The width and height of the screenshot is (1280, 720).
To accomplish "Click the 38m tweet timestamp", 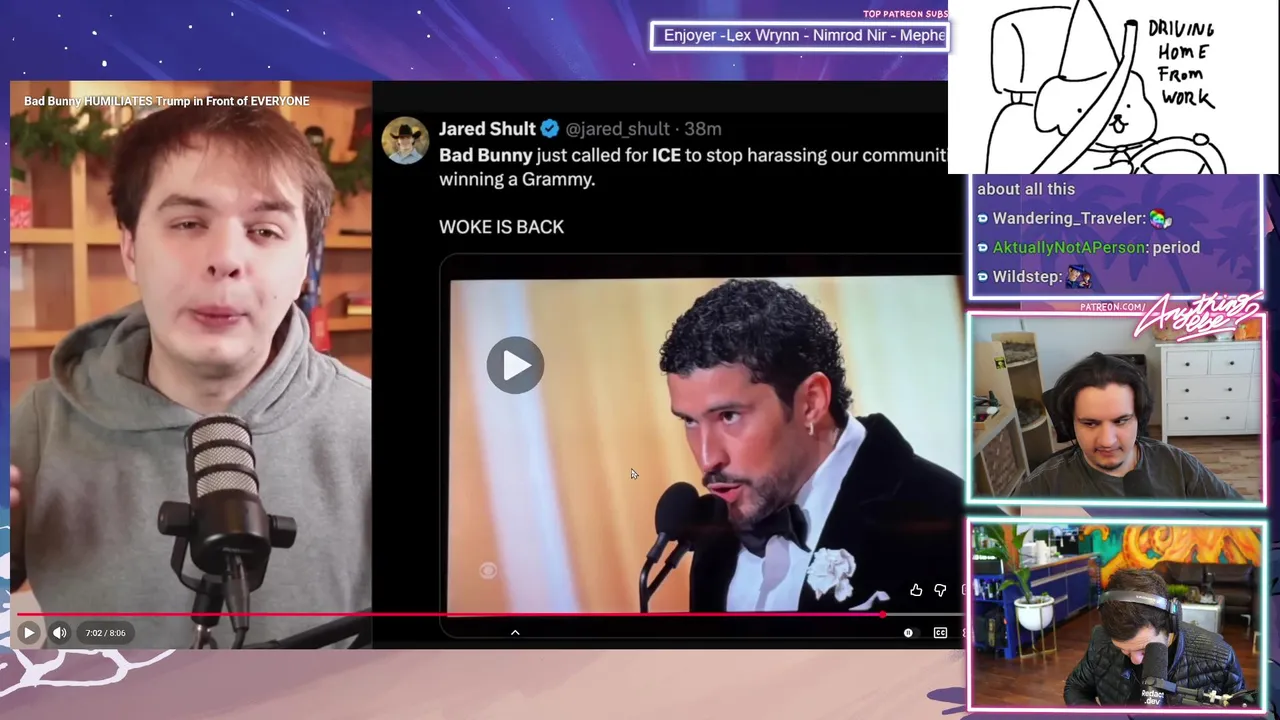I will [x=703, y=129].
